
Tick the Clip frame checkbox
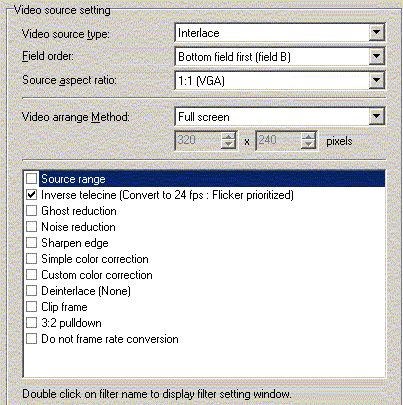(31, 307)
